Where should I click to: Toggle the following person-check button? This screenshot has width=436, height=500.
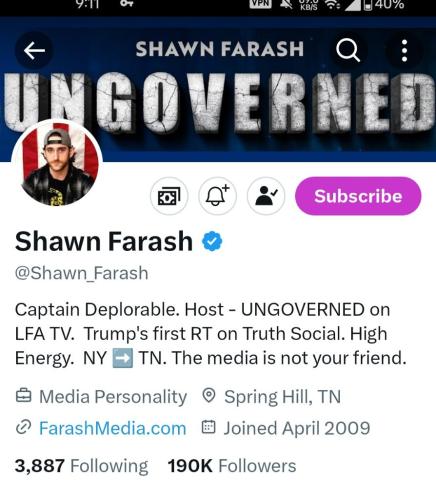[x=266, y=196]
